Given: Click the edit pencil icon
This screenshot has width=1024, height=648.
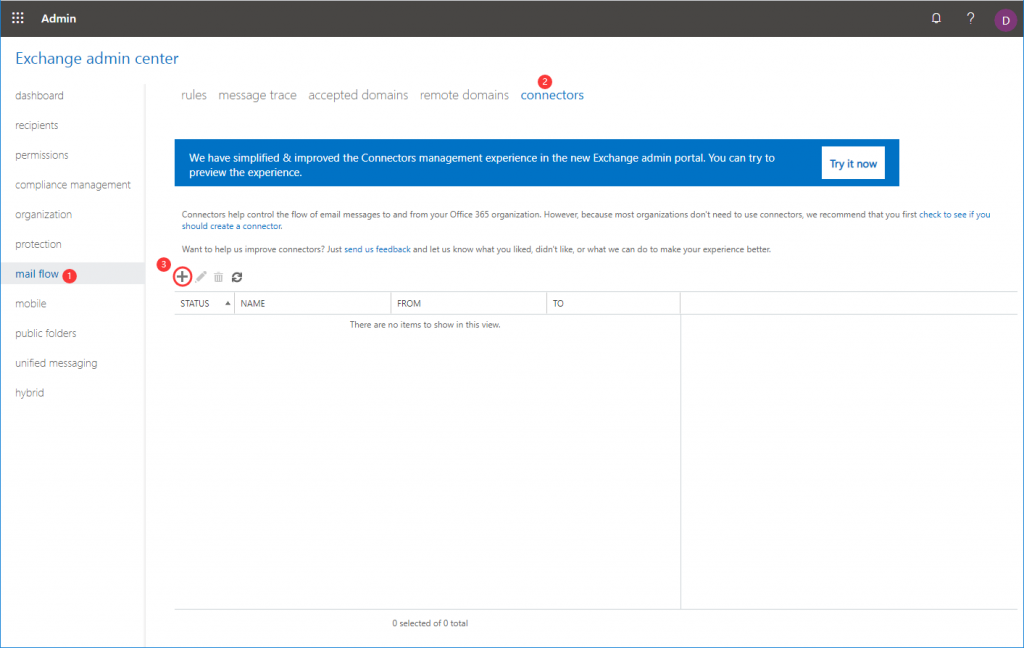Looking at the screenshot, I should tap(201, 277).
